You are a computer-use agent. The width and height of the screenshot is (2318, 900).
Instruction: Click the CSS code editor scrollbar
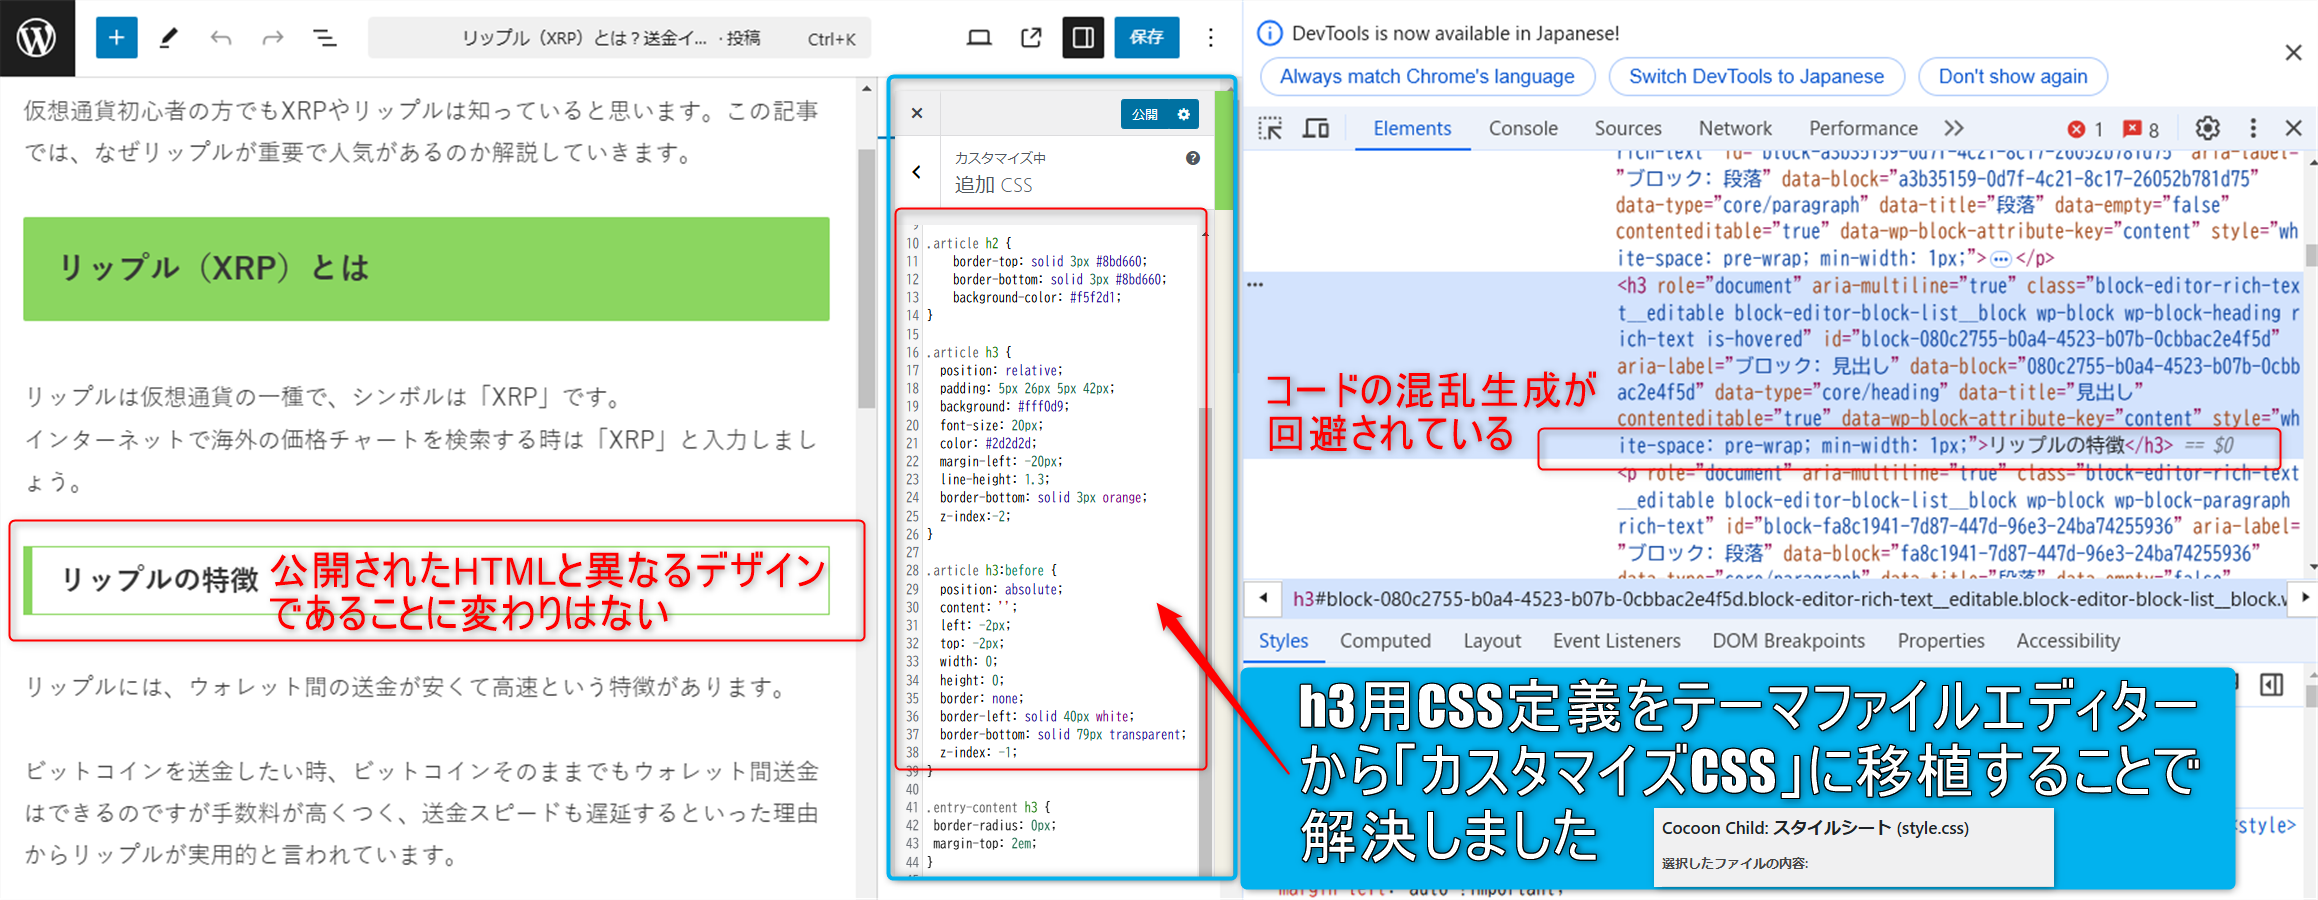point(1205,640)
